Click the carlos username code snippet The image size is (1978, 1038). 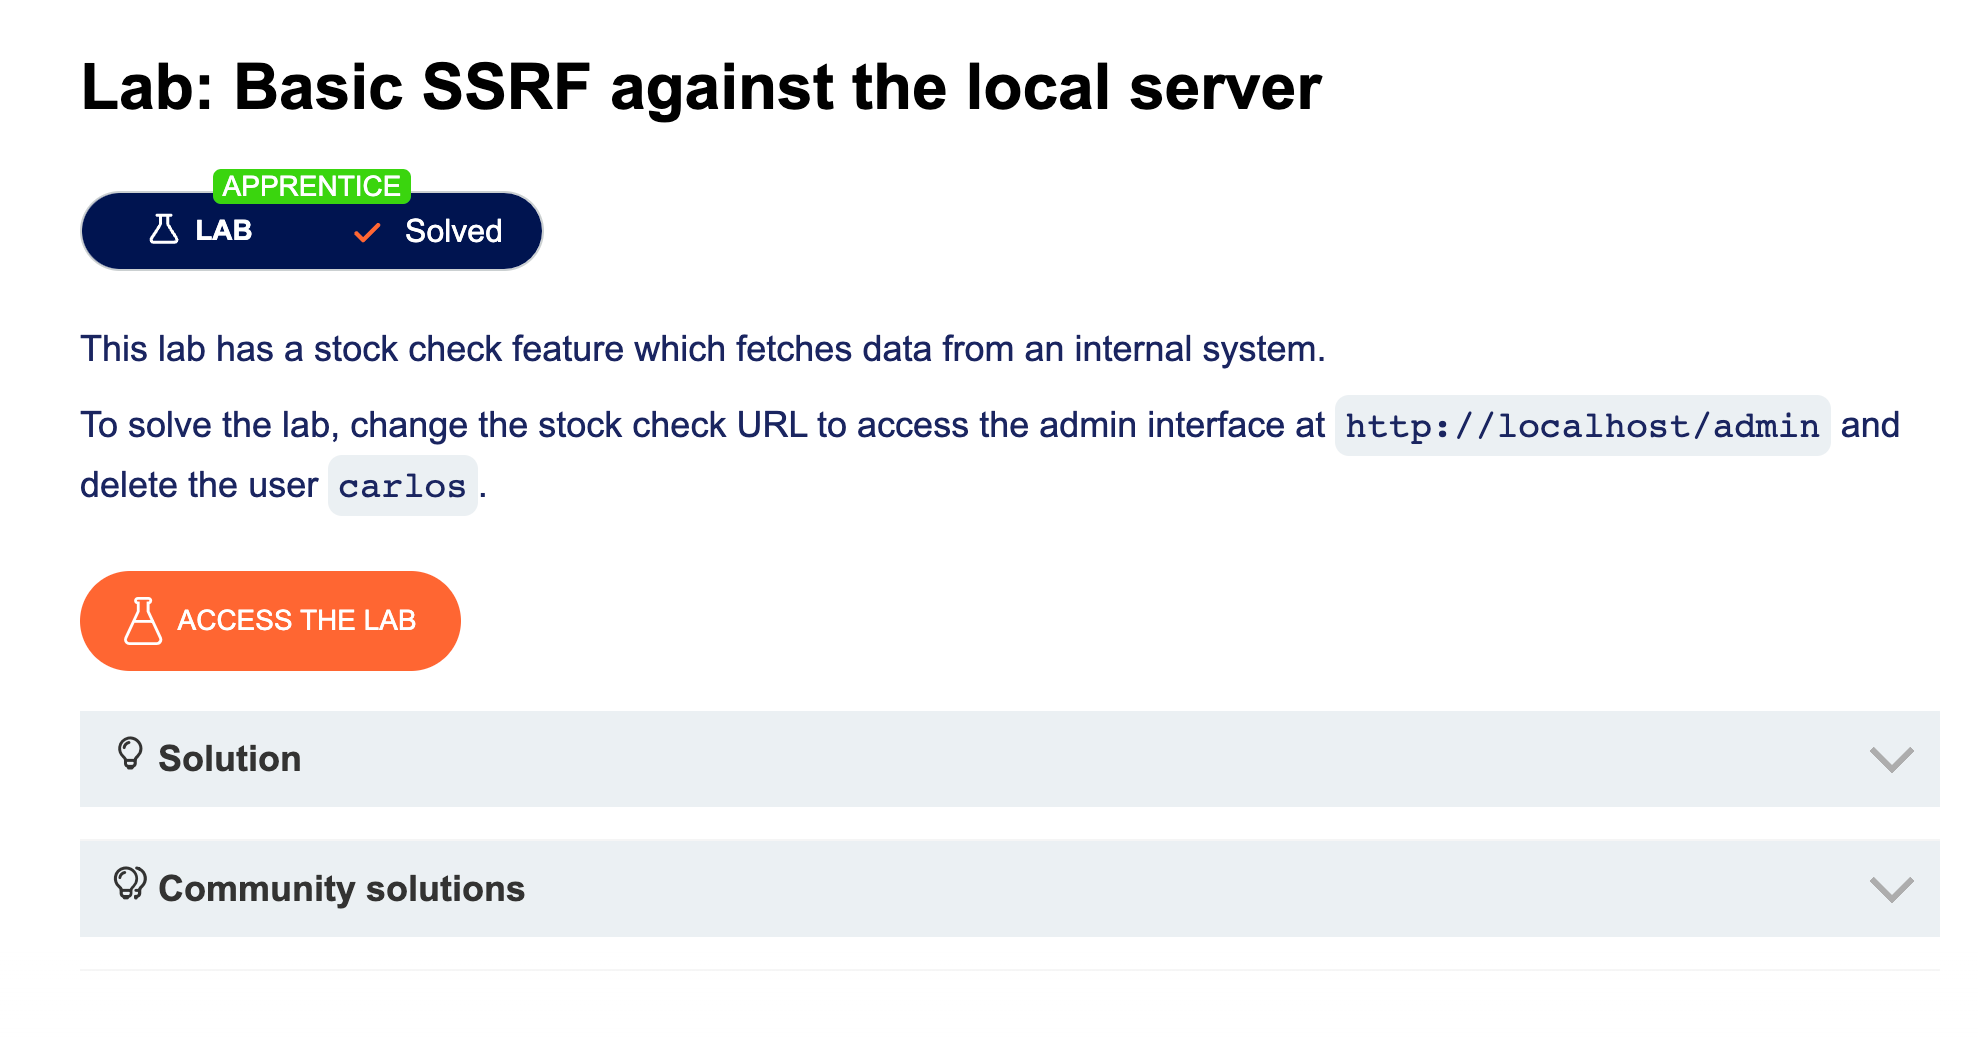[402, 486]
